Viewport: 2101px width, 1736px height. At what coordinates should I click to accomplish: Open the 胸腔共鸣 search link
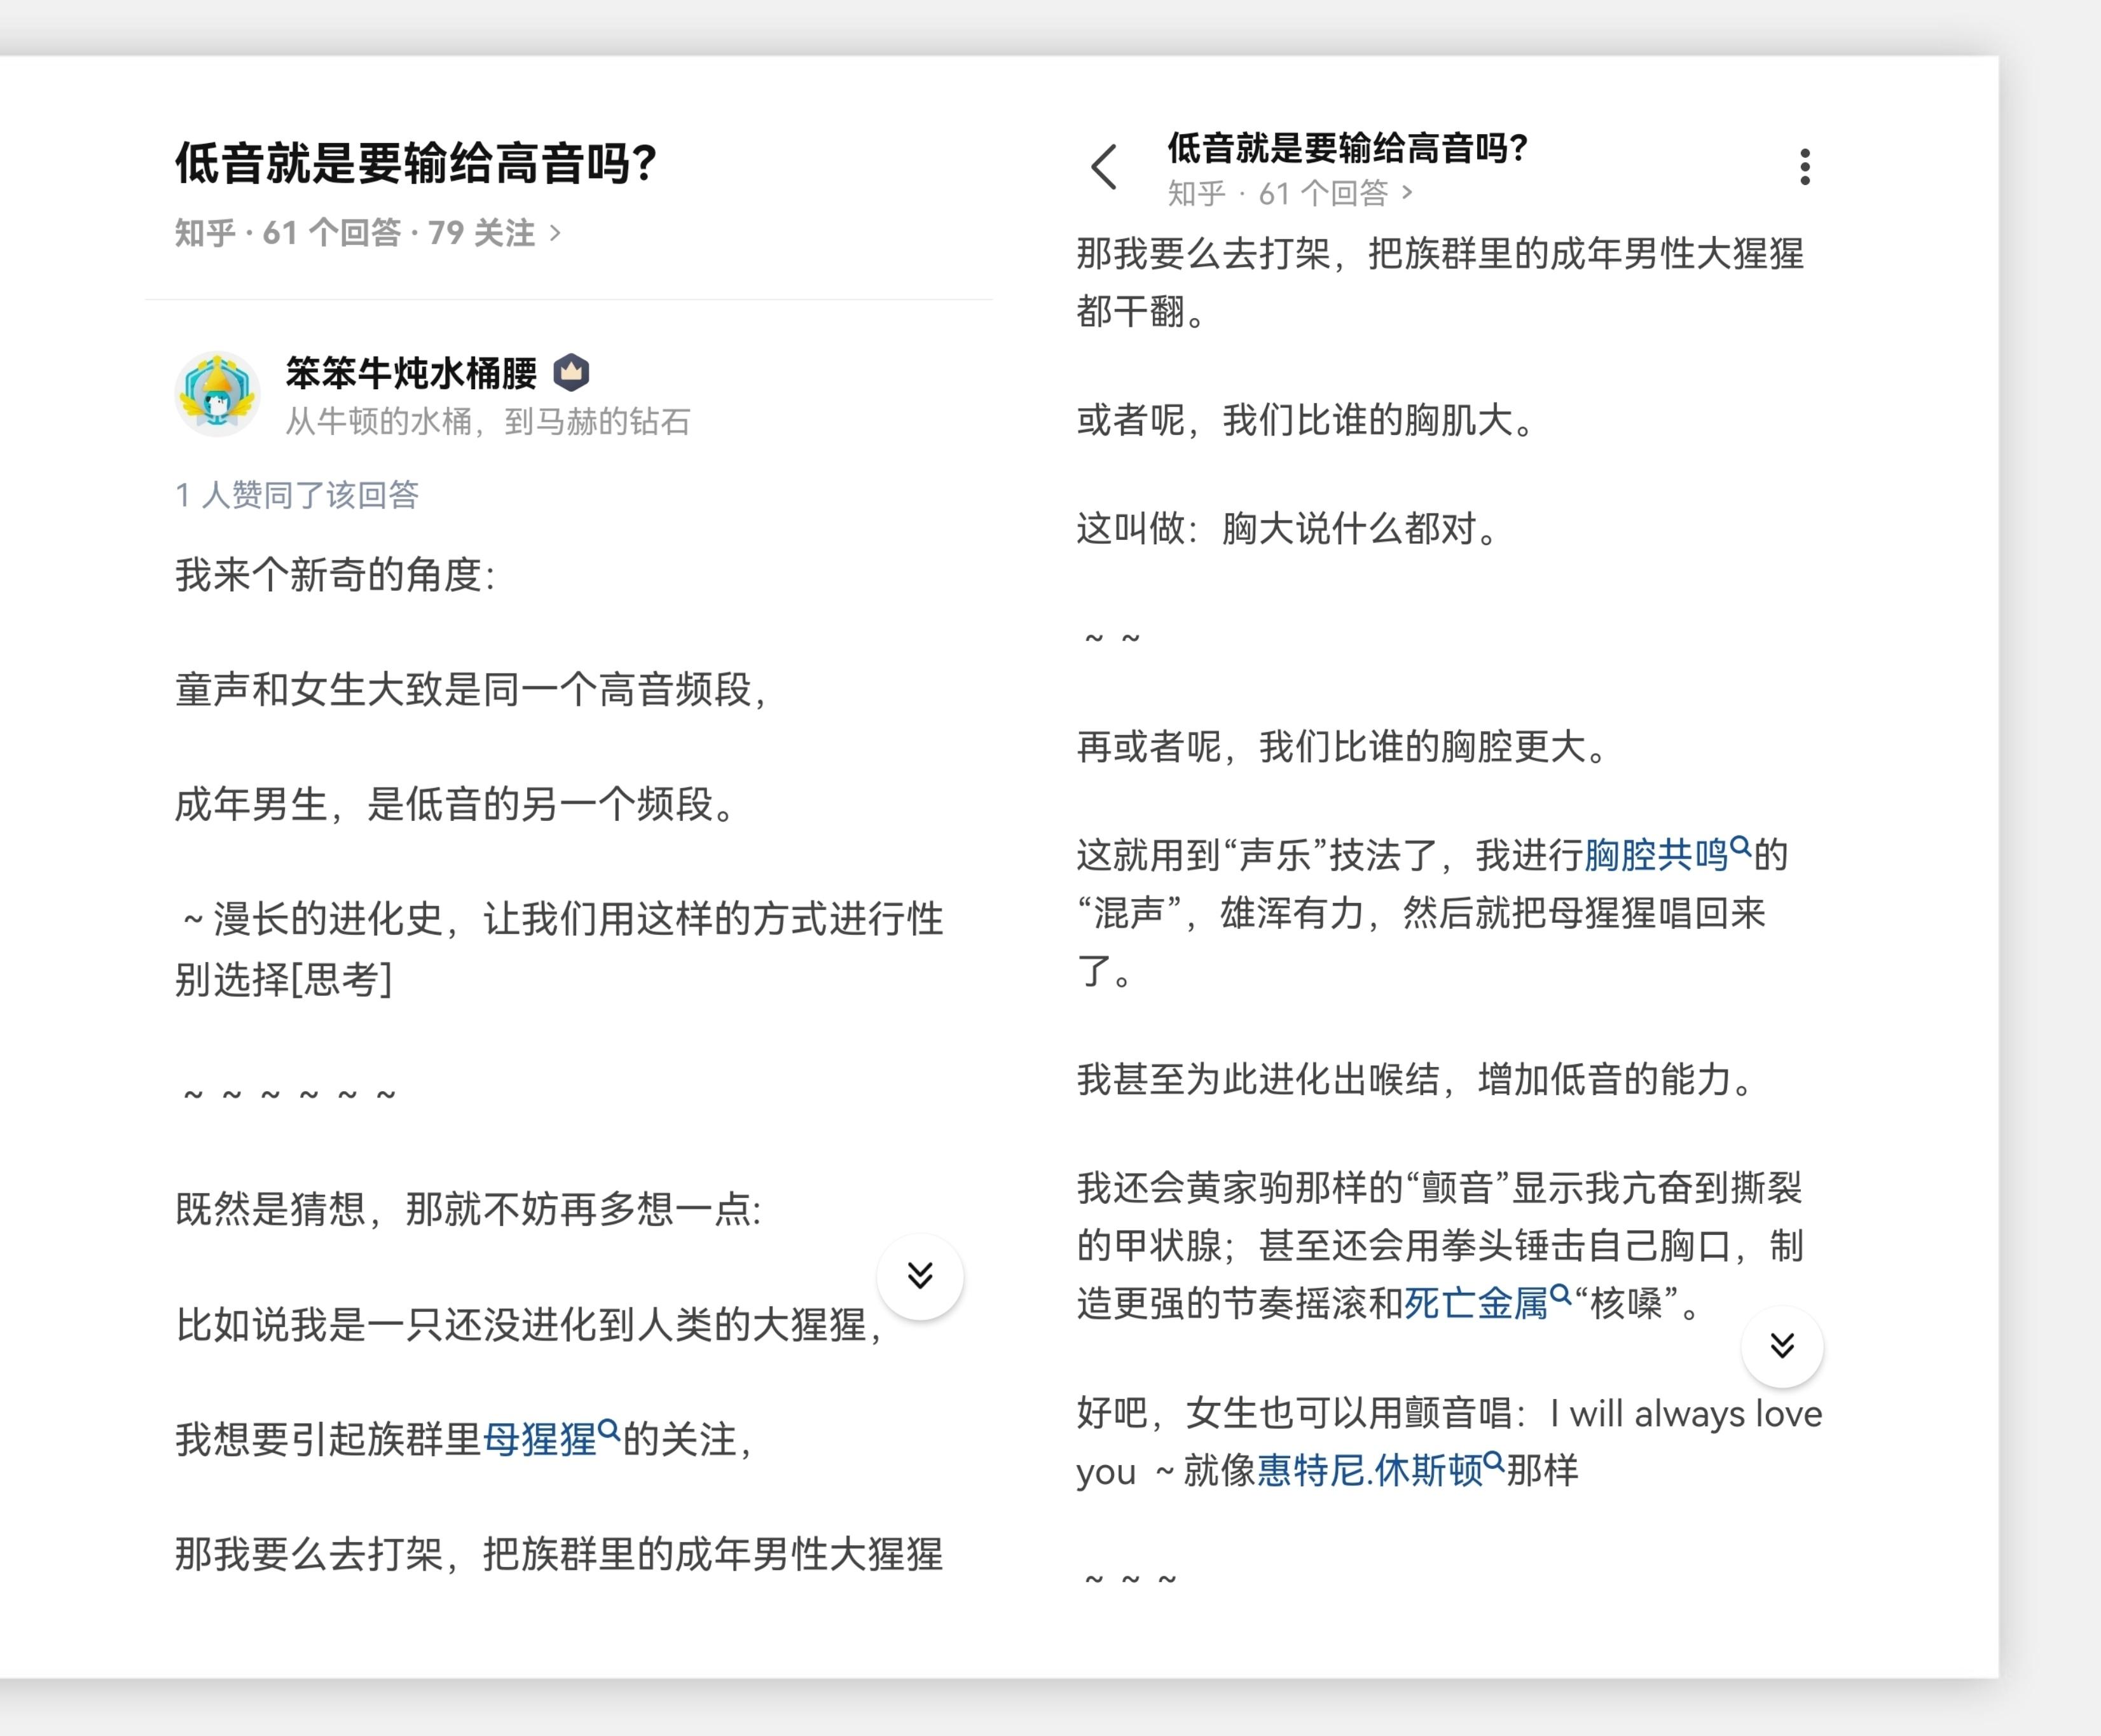[1656, 855]
